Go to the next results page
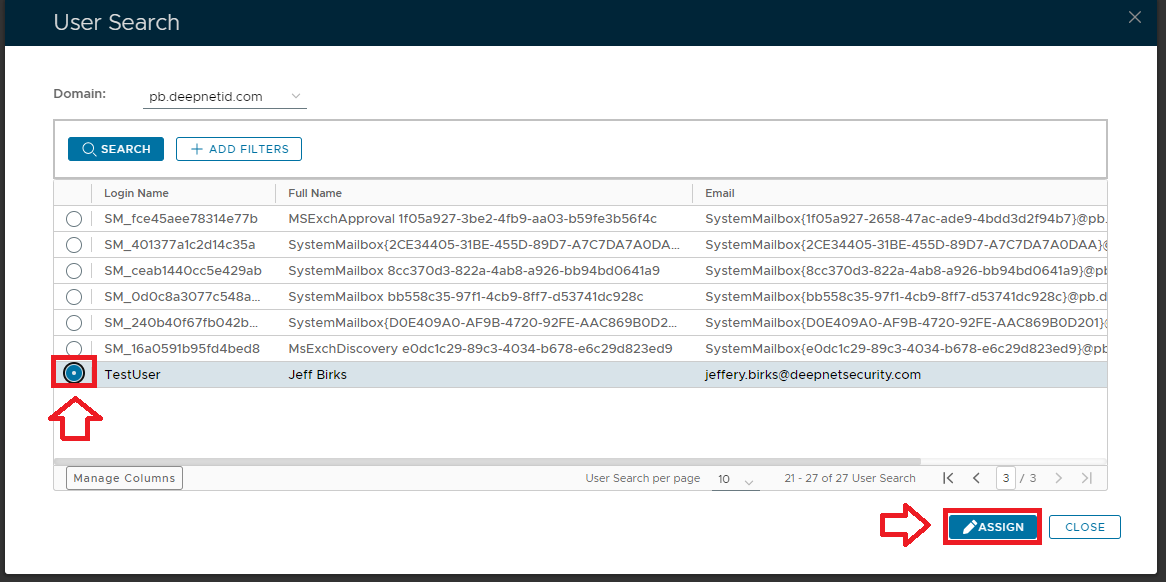1166x582 pixels. (x=1059, y=479)
